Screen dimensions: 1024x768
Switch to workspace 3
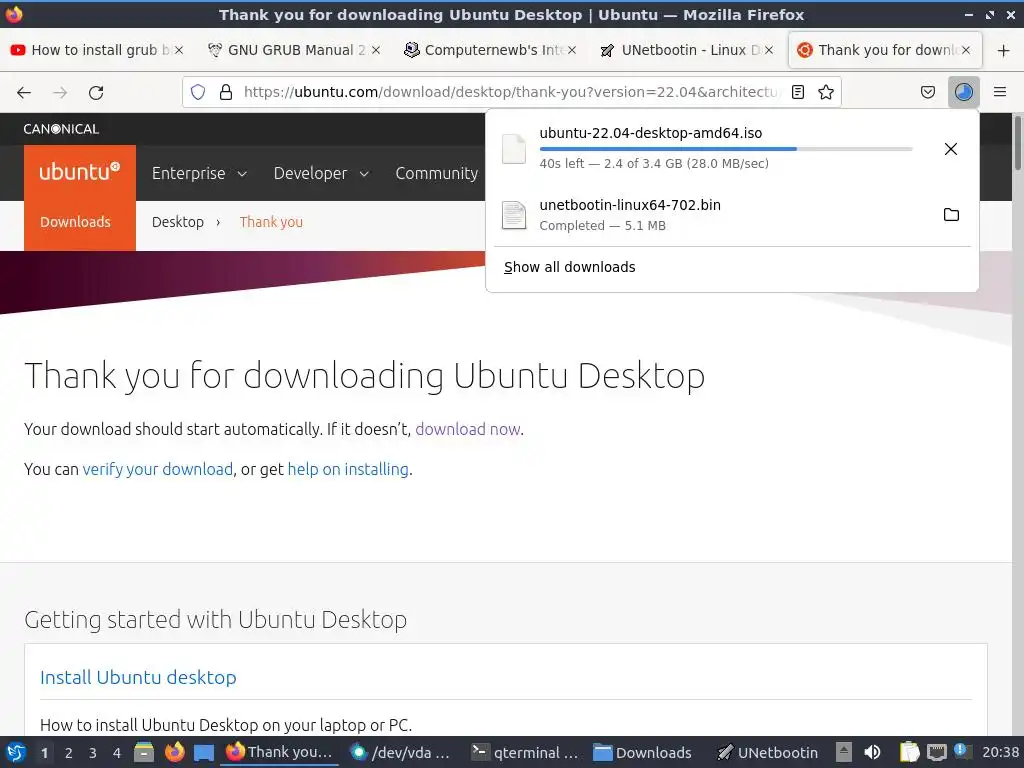pos(93,753)
